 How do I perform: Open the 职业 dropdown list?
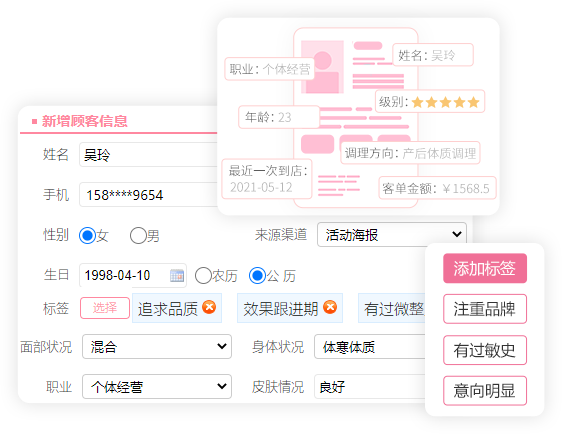[x=157, y=387]
